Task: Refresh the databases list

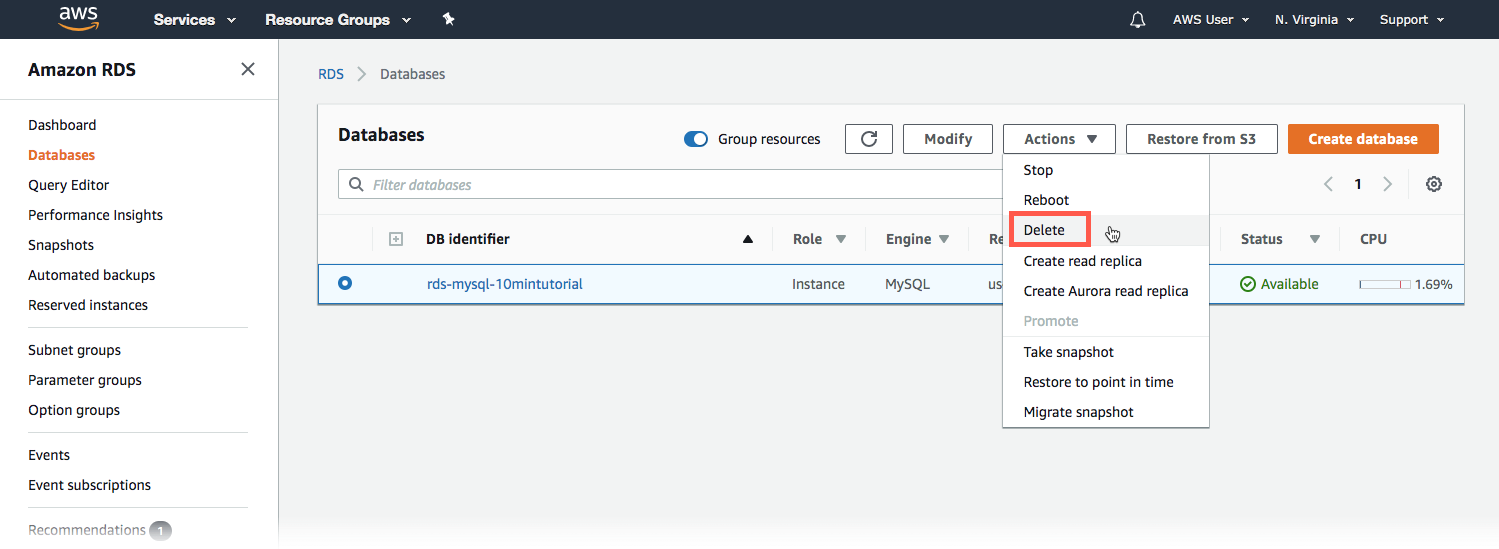Action: tap(869, 139)
